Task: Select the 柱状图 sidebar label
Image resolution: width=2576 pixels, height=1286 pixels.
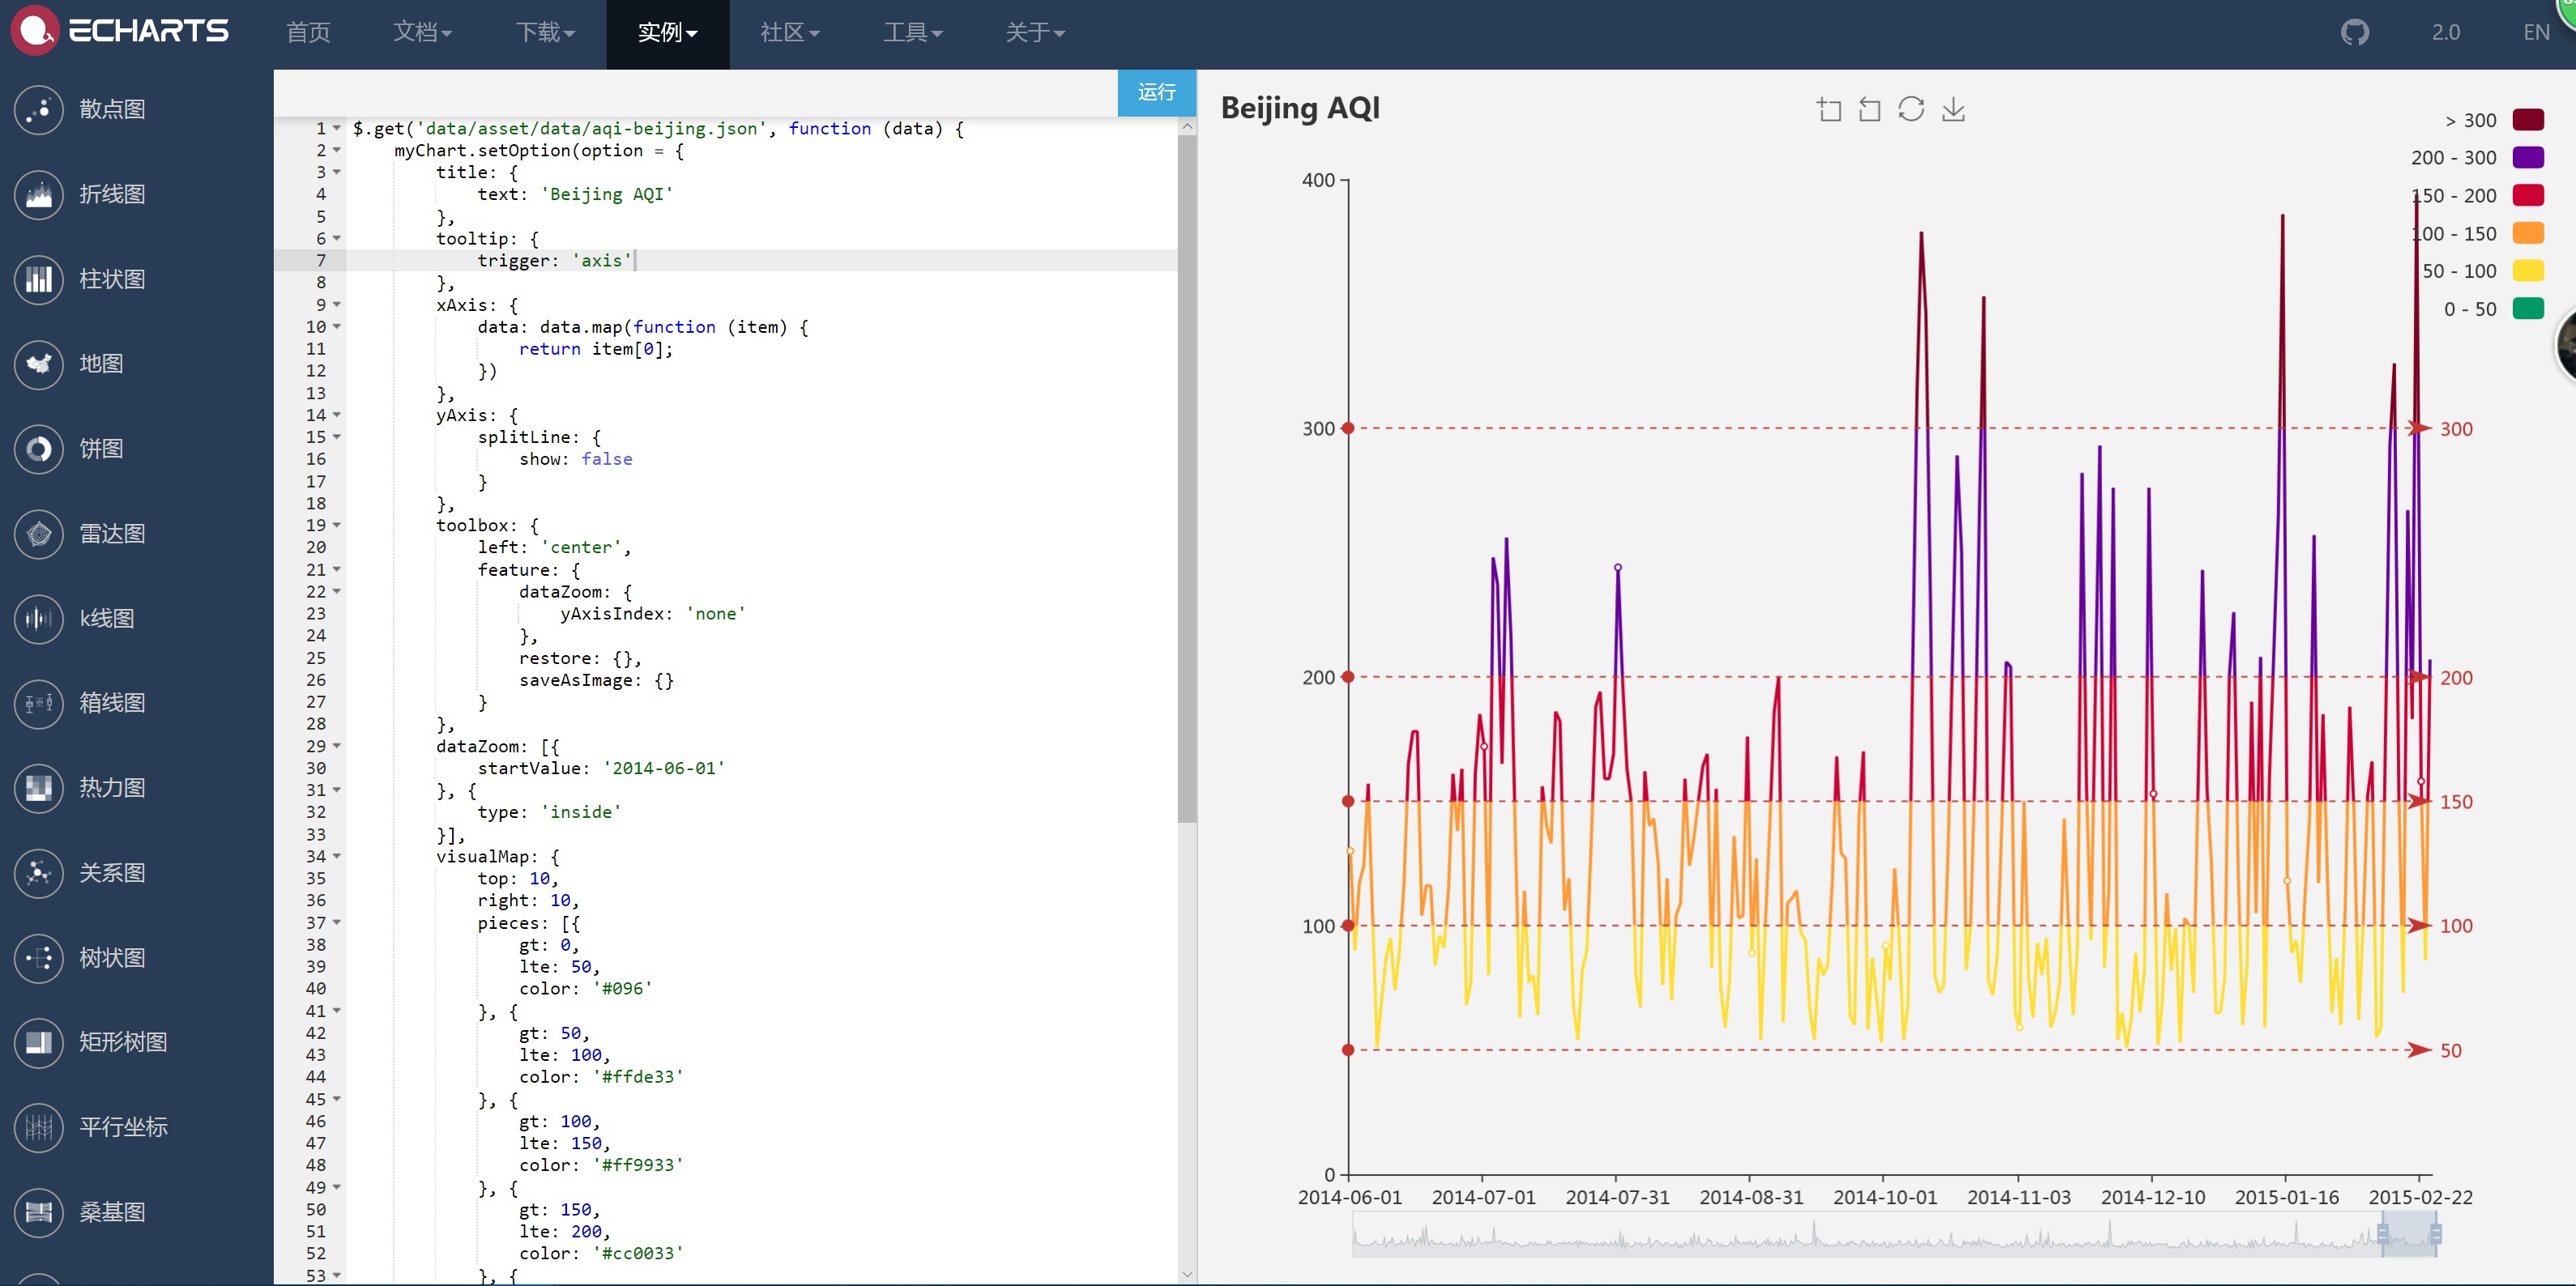Action: tap(112, 279)
